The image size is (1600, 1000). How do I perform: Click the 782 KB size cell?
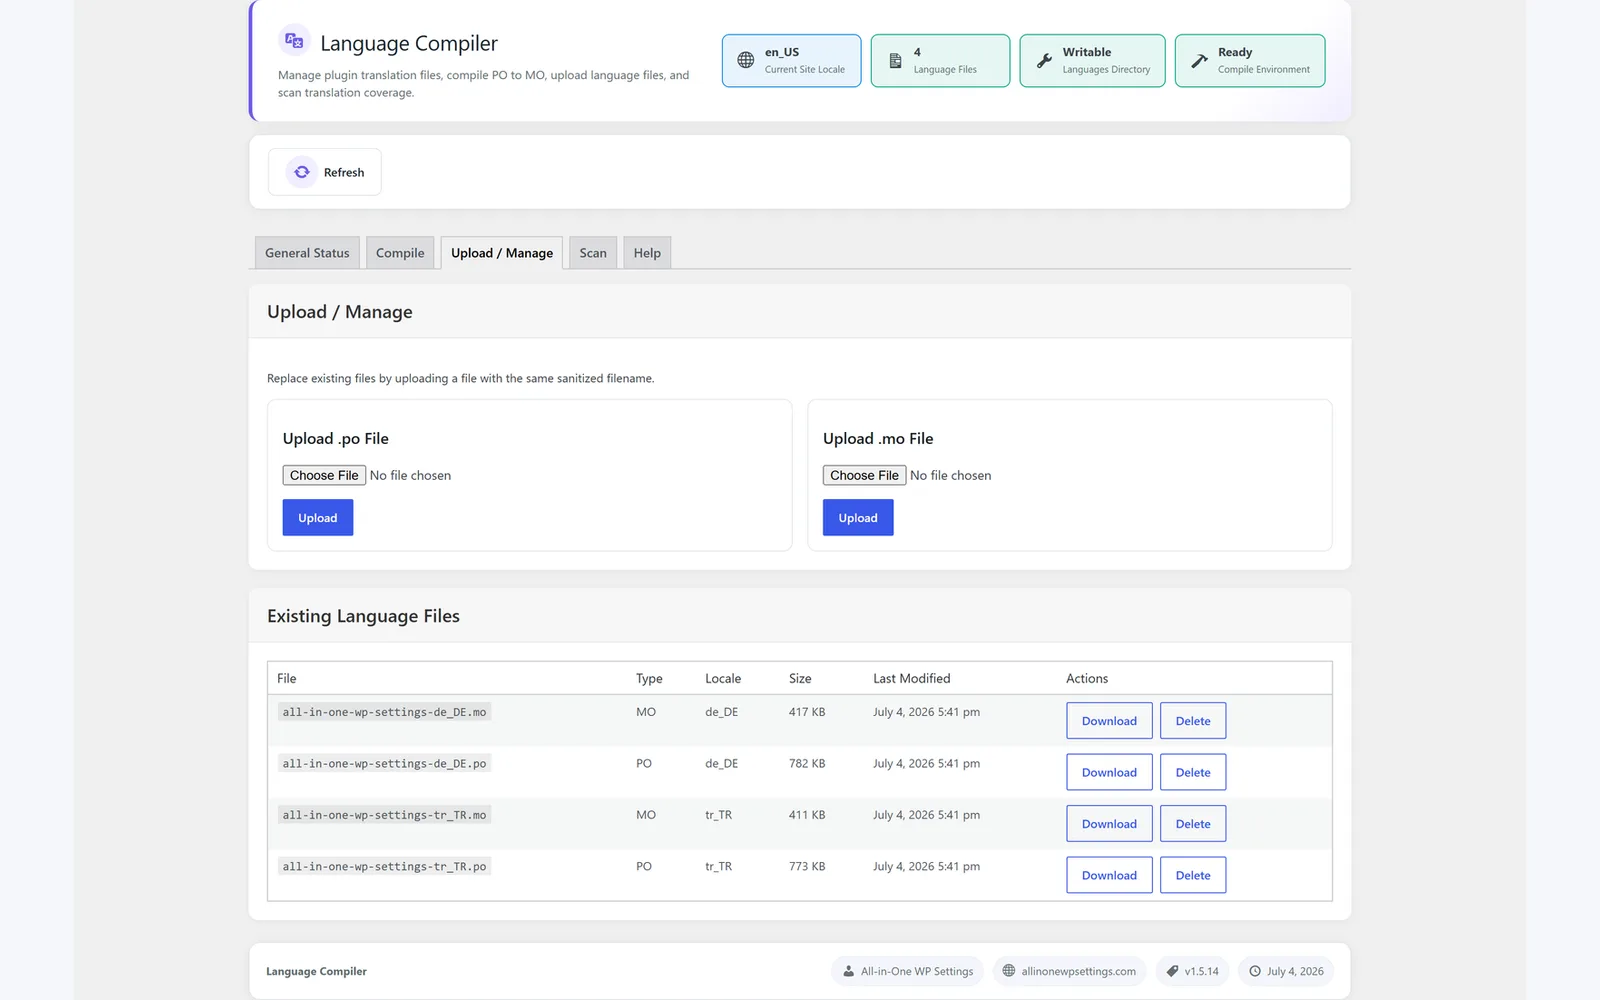point(807,763)
